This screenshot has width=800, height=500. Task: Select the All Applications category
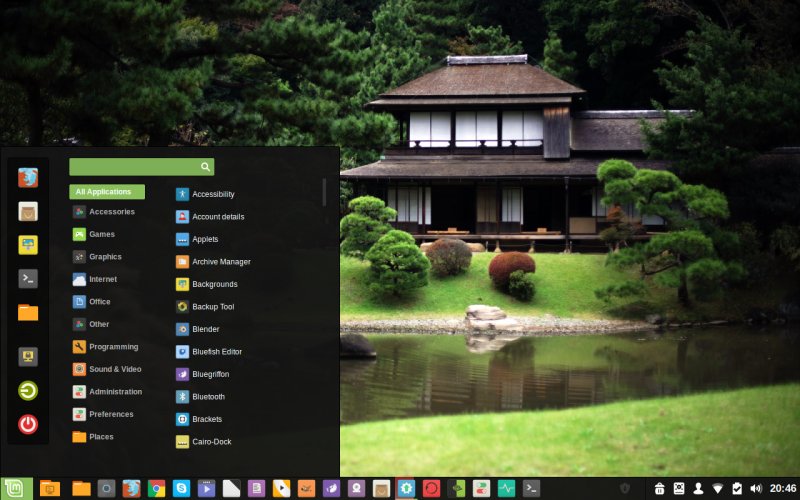coord(107,191)
